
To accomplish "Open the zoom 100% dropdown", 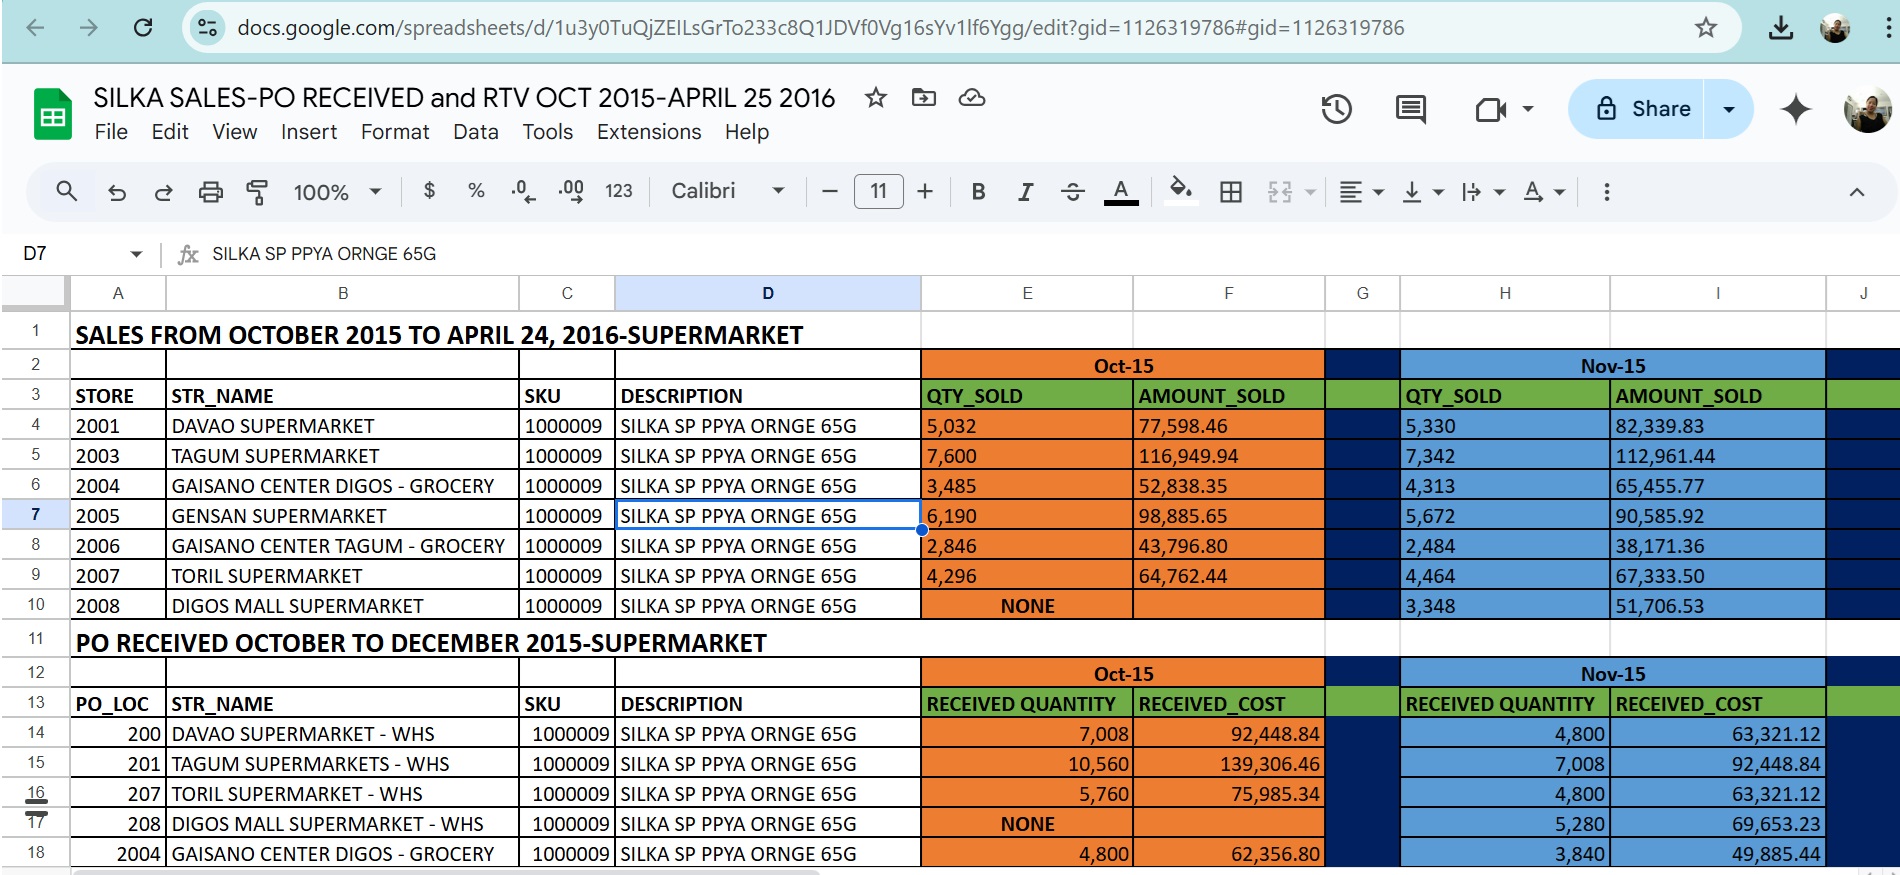I will tap(337, 192).
